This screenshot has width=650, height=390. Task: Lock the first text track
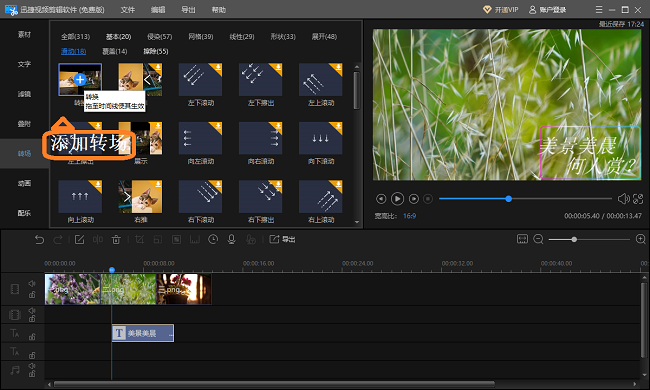(x=32, y=337)
